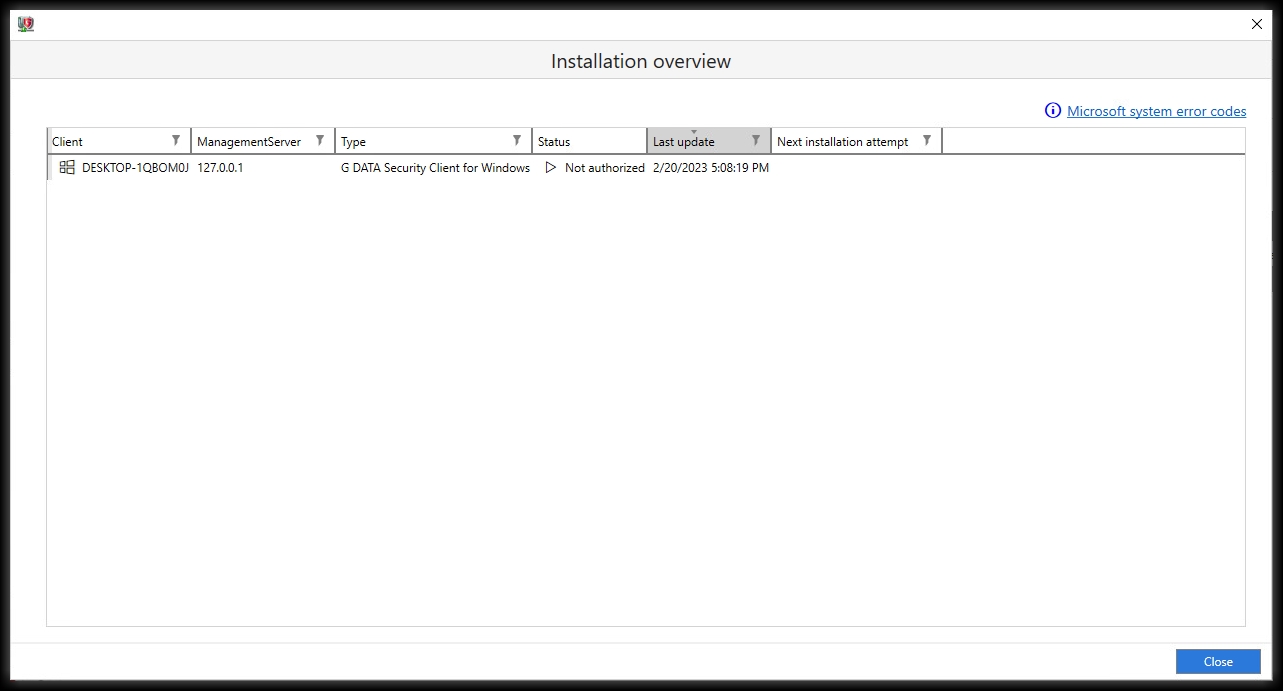This screenshot has height=691, width=1283.
Task: Click the info icon beside error codes link
Action: point(1052,111)
